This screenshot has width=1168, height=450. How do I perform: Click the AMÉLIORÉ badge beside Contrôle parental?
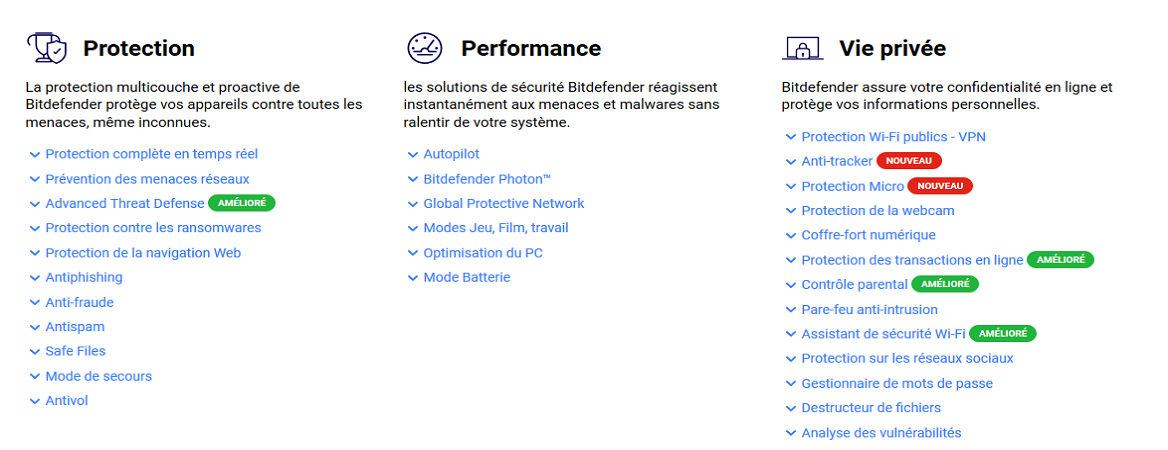tap(945, 285)
